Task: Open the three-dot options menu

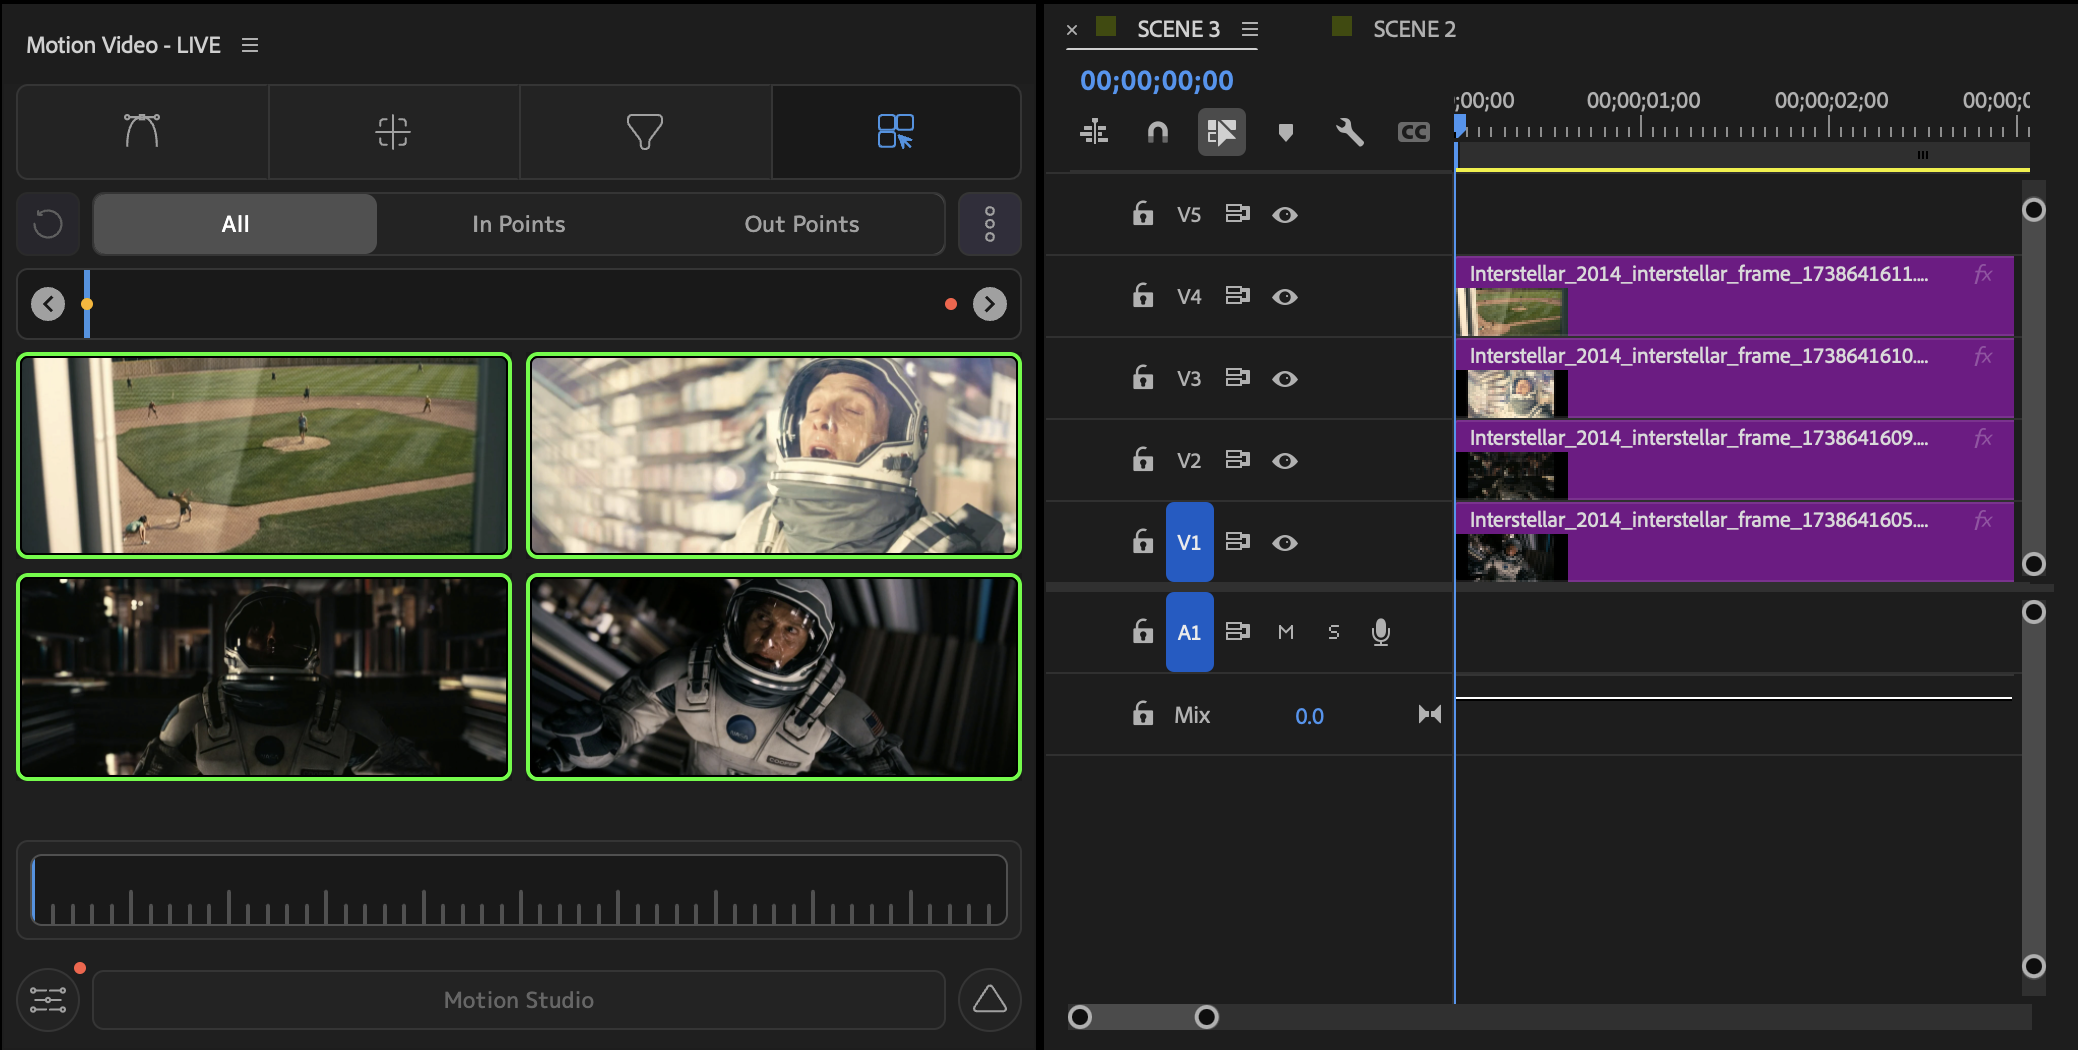Action: click(x=989, y=224)
